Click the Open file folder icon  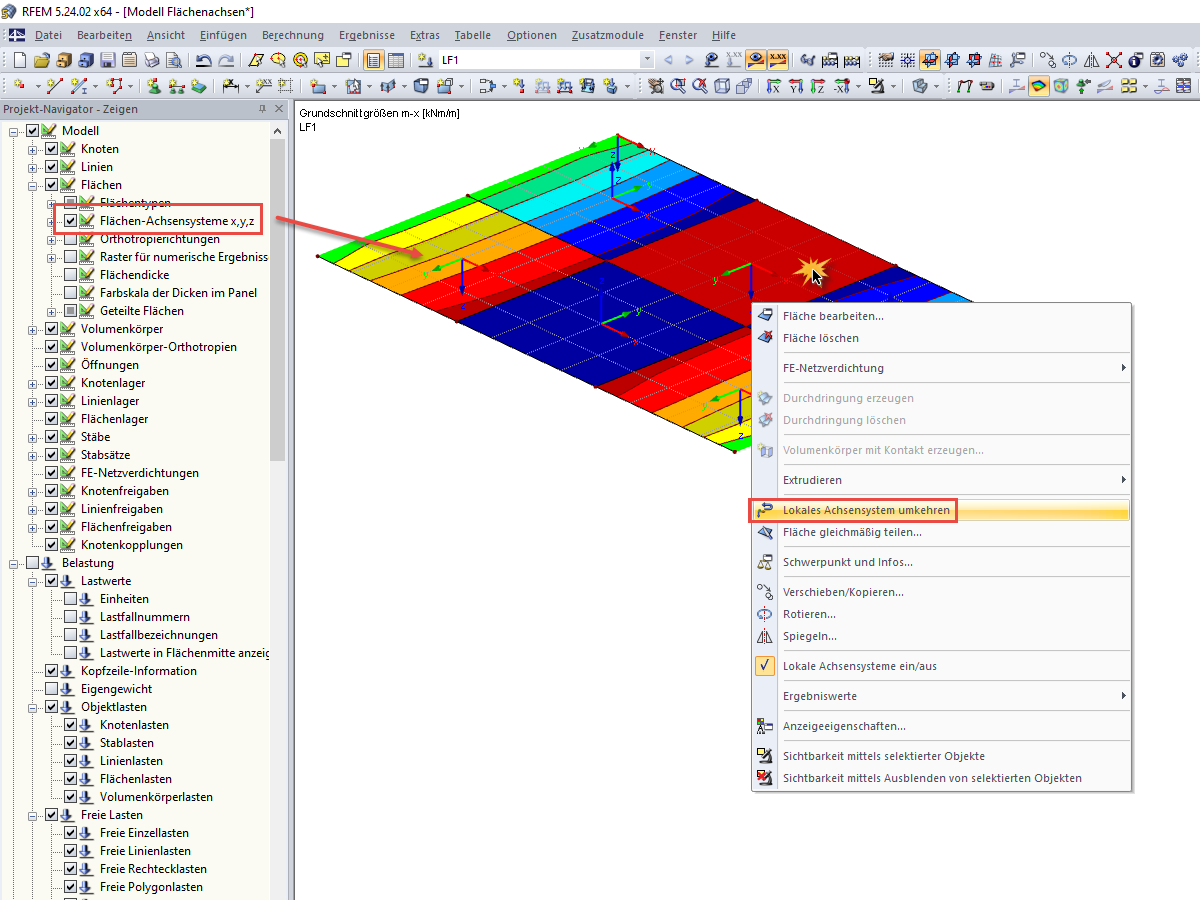click(41, 60)
